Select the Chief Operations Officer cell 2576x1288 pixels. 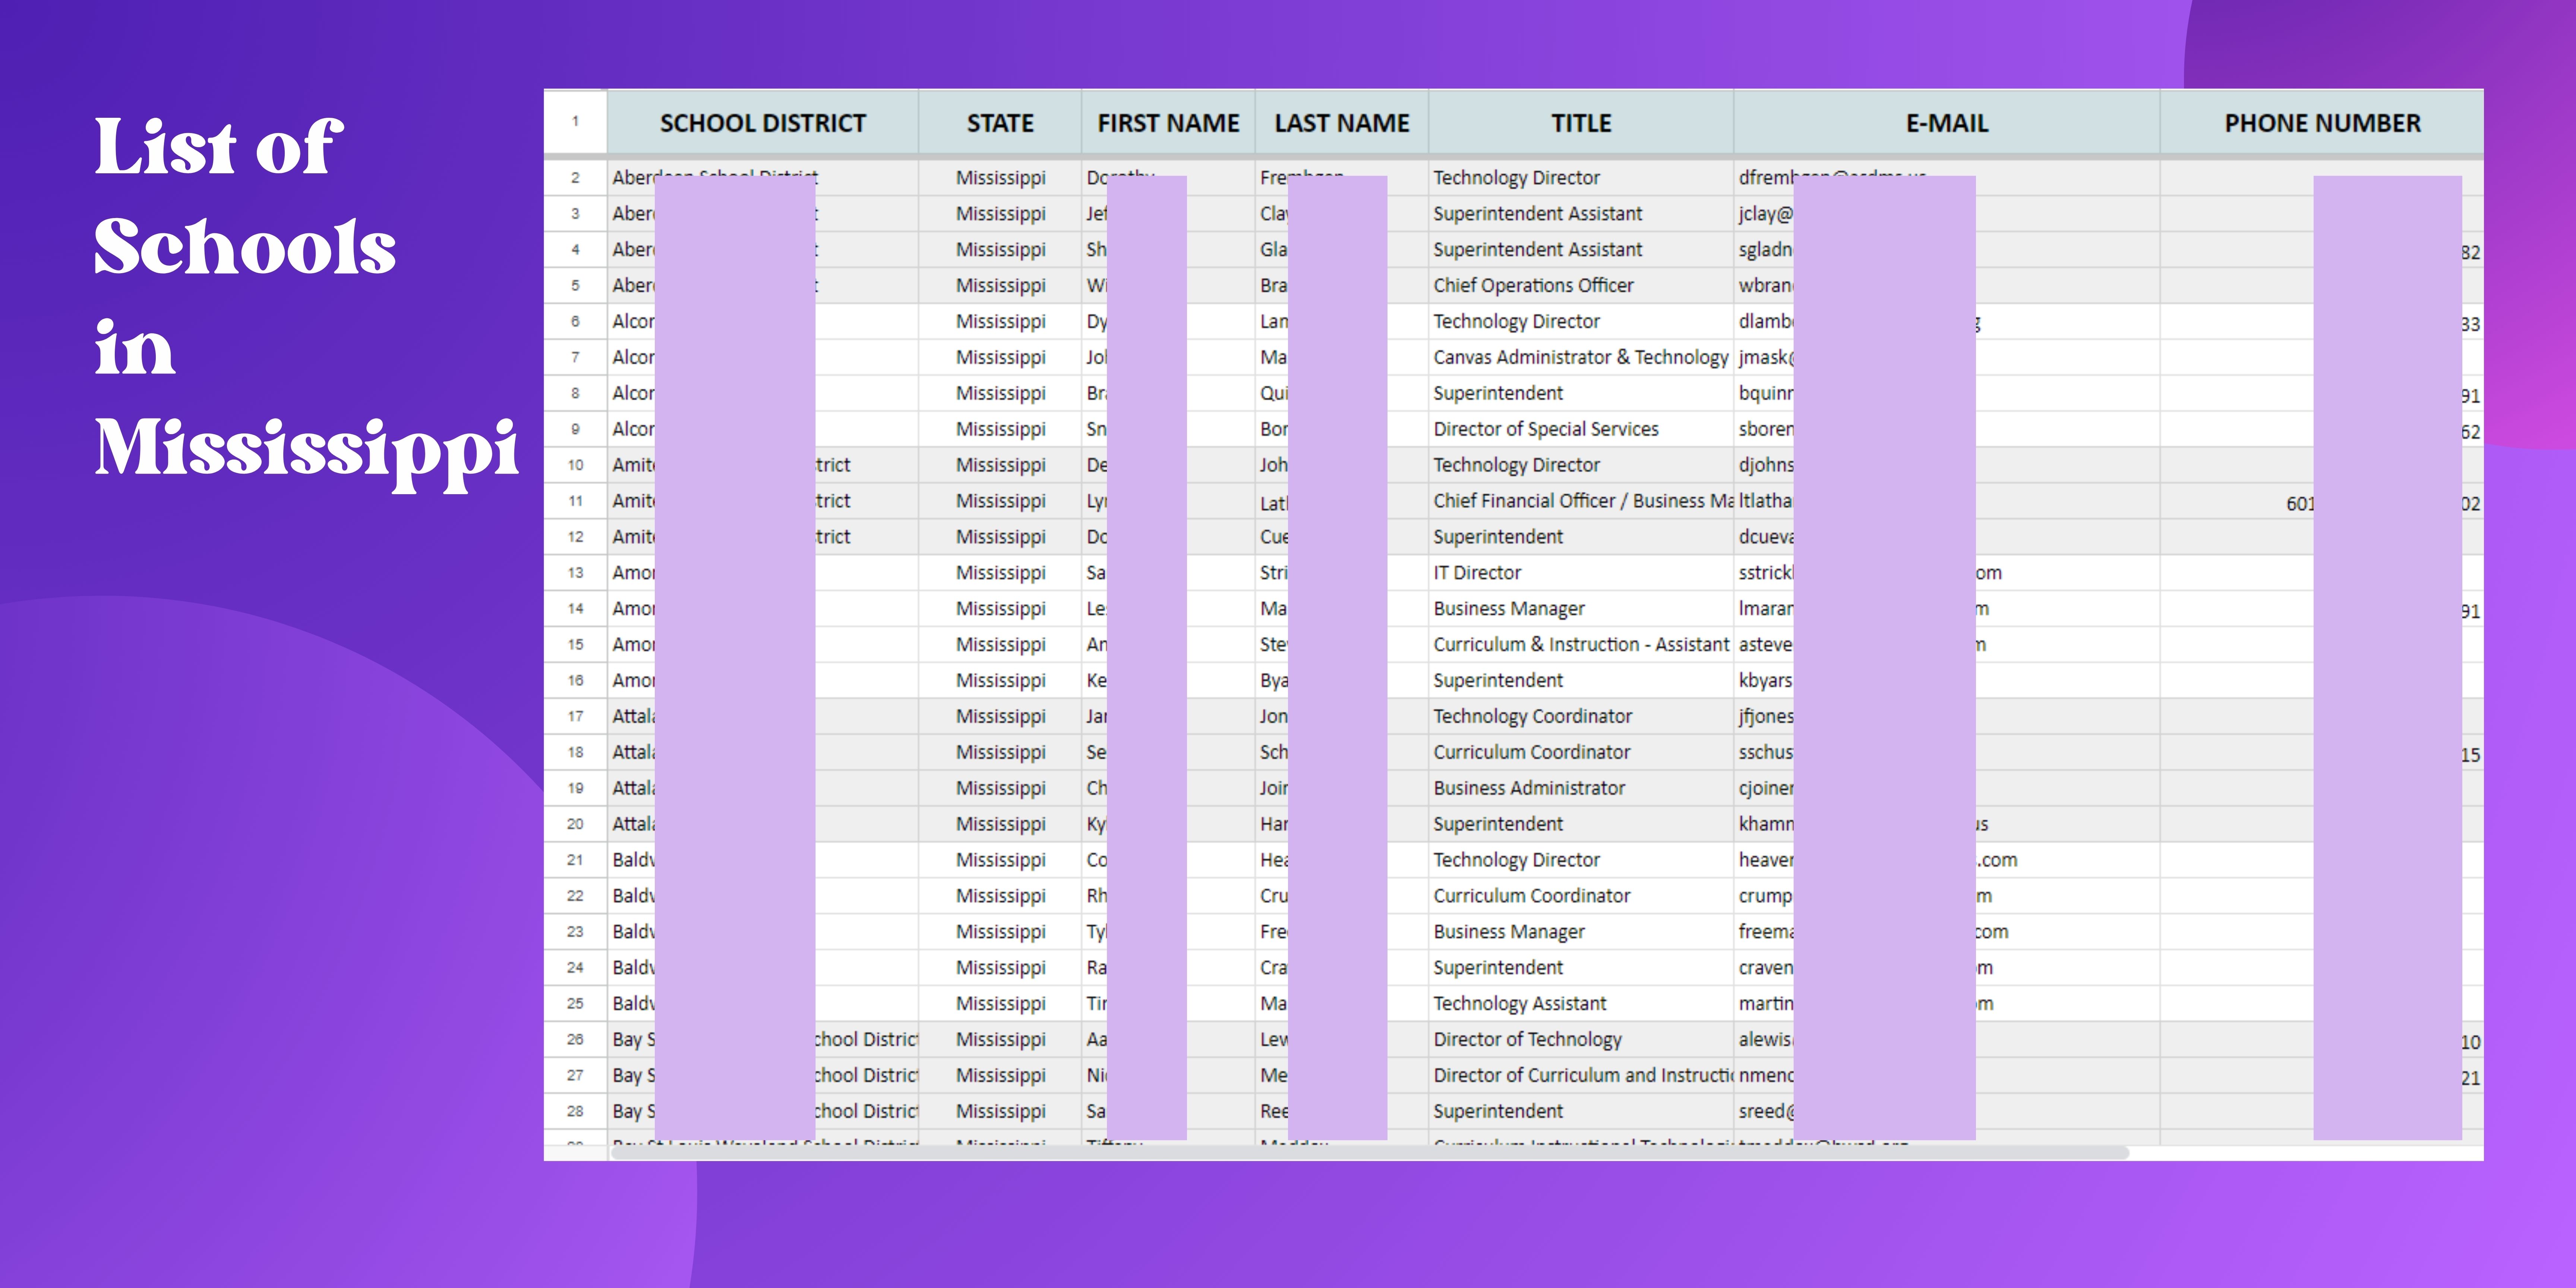pyautogui.click(x=1532, y=286)
